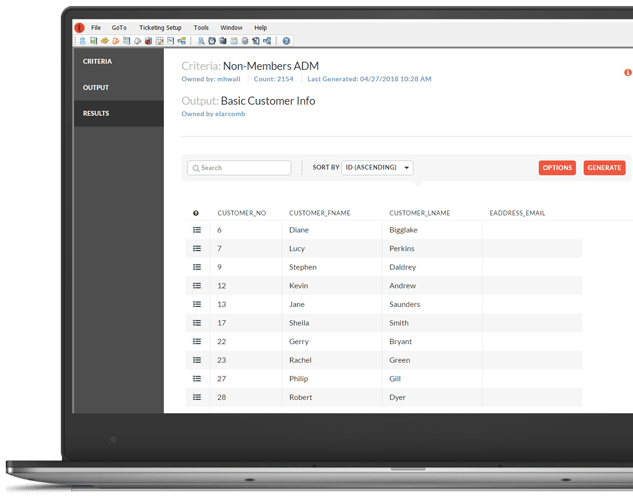Click the Owned by elarcomb link
The height and width of the screenshot is (496, 633).
click(213, 114)
